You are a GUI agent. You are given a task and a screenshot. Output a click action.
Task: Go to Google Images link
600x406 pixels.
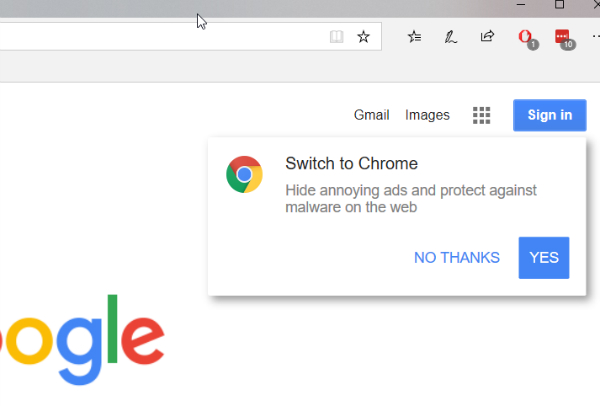point(427,115)
